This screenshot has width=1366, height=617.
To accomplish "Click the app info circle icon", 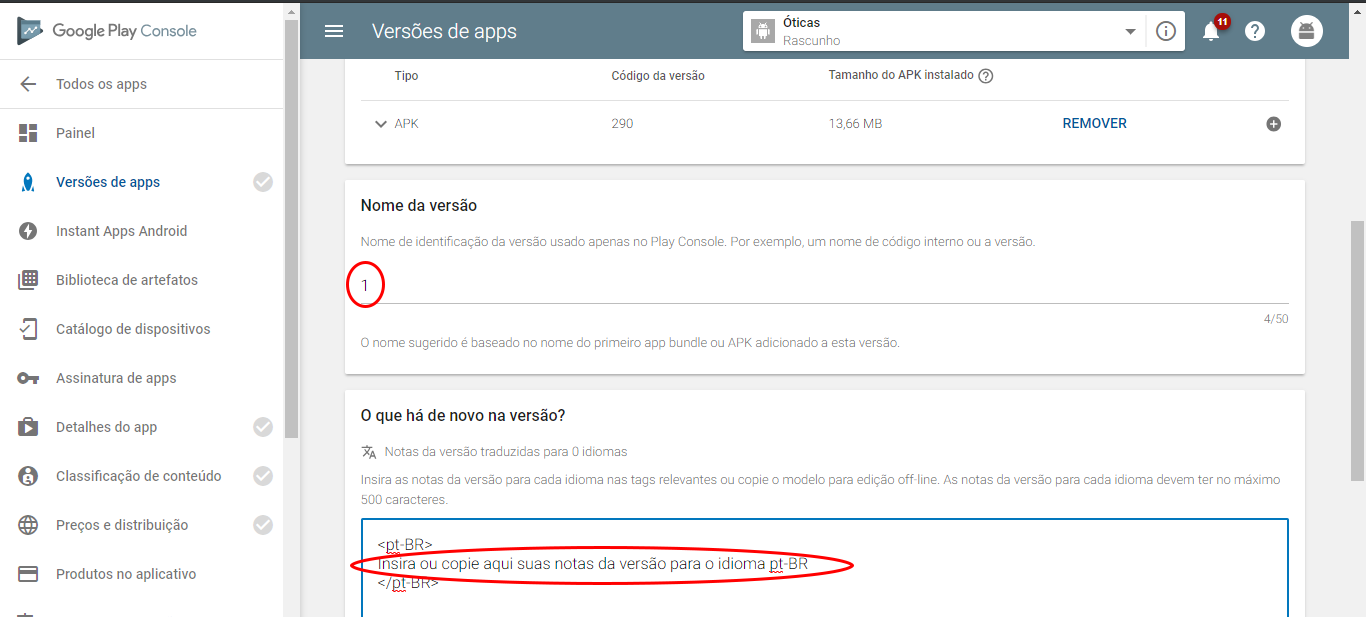I will pos(1165,31).
